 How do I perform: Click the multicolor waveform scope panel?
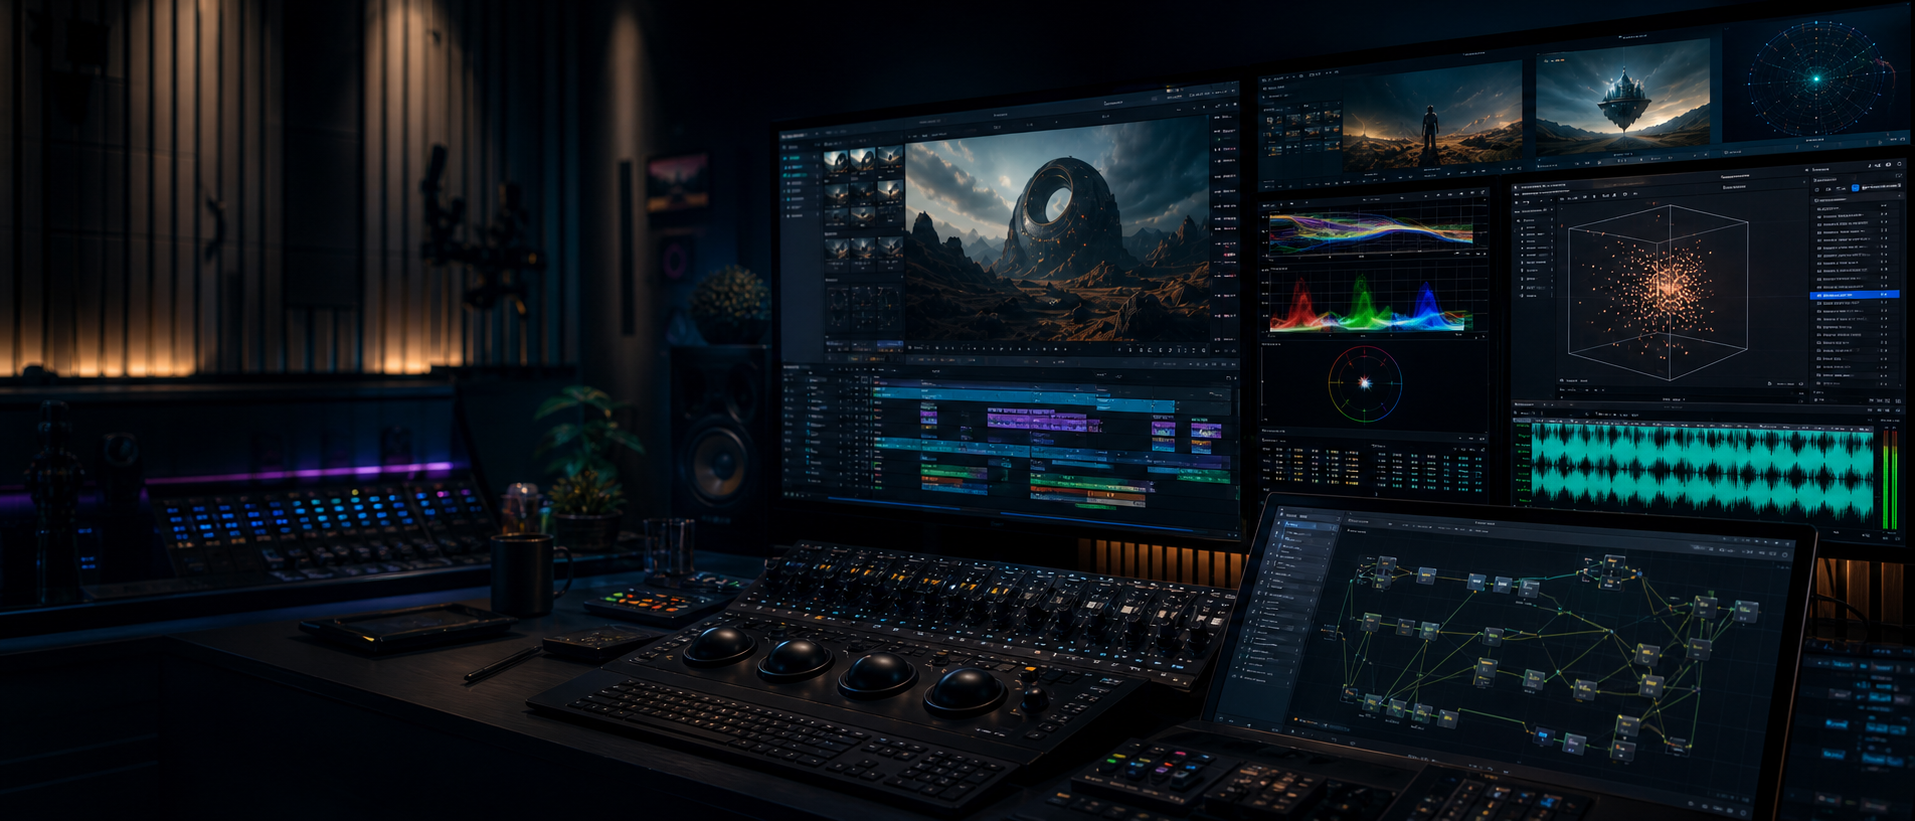click(1371, 232)
